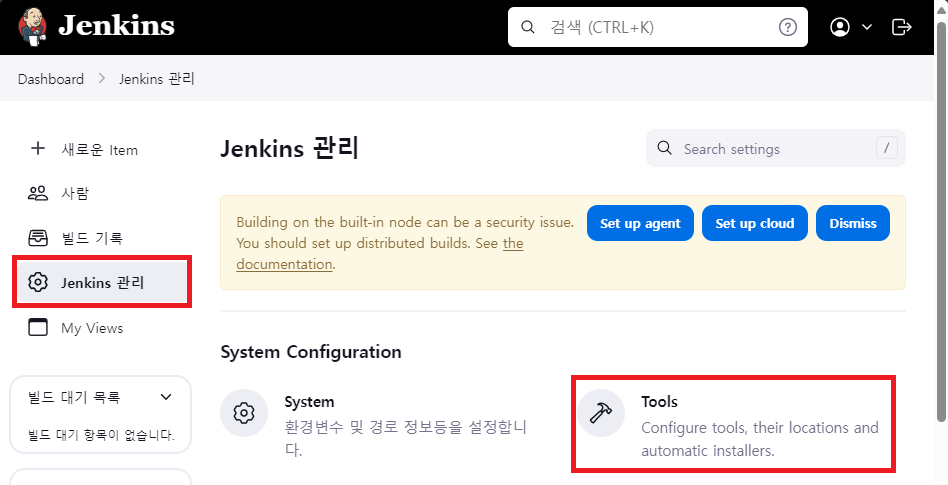
Task: Click the gear icon beside Jenkins 관리
Action: pos(37,282)
